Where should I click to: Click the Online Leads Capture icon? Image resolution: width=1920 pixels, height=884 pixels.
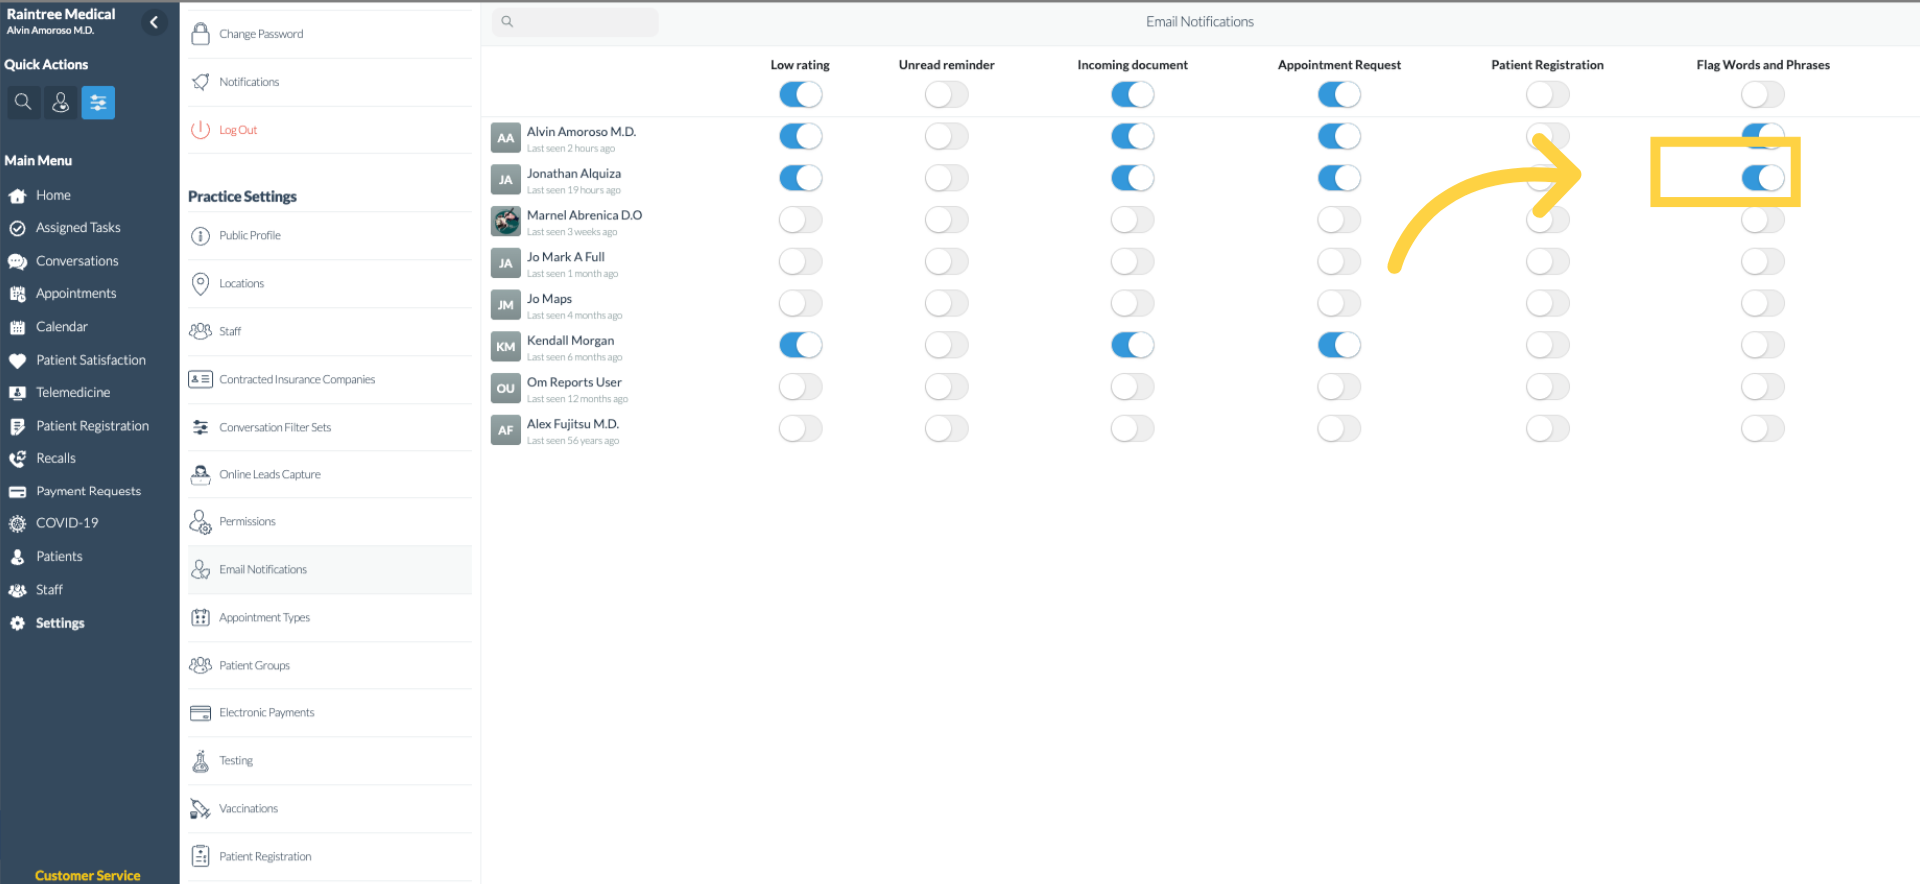pyautogui.click(x=201, y=474)
